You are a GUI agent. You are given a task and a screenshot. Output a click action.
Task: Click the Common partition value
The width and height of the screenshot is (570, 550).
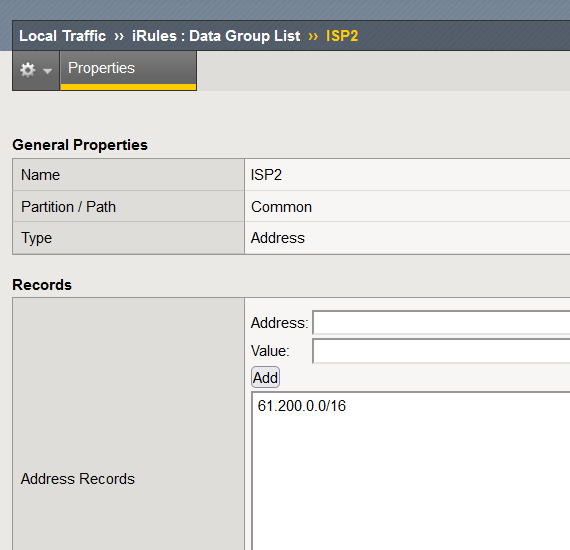click(281, 207)
